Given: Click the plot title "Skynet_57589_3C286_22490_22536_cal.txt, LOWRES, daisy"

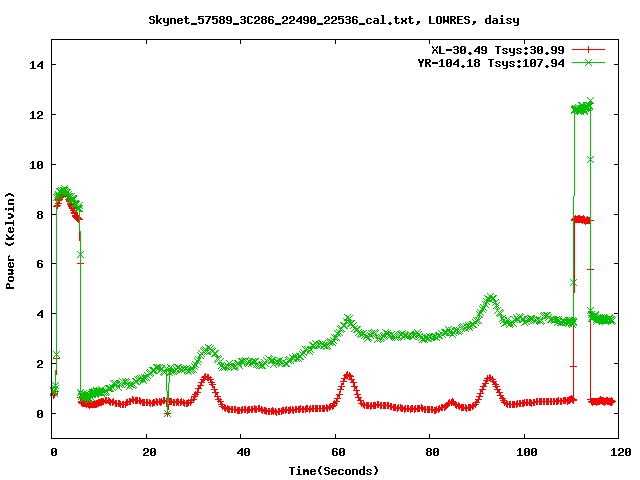Looking at the screenshot, I should [x=333, y=20].
